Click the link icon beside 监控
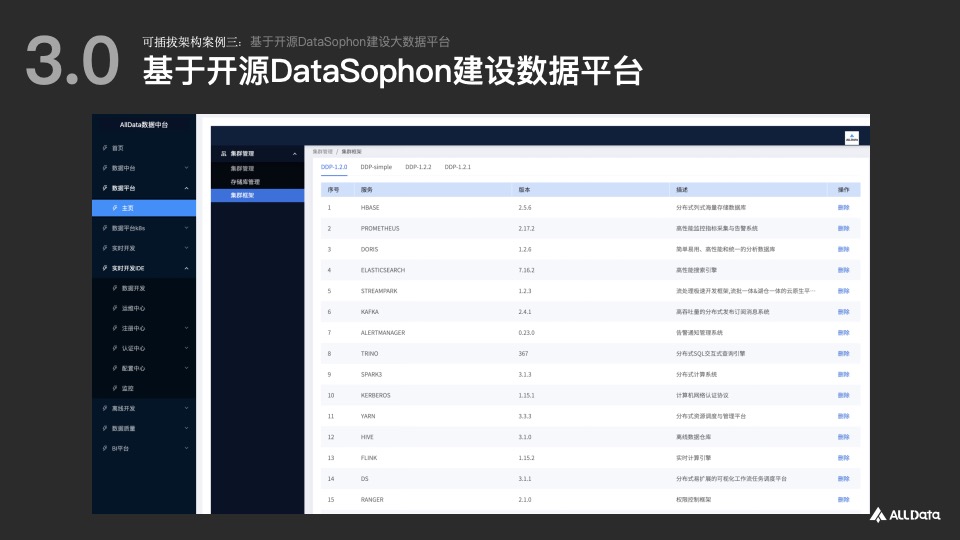This screenshot has width=960, height=540. tap(114, 388)
